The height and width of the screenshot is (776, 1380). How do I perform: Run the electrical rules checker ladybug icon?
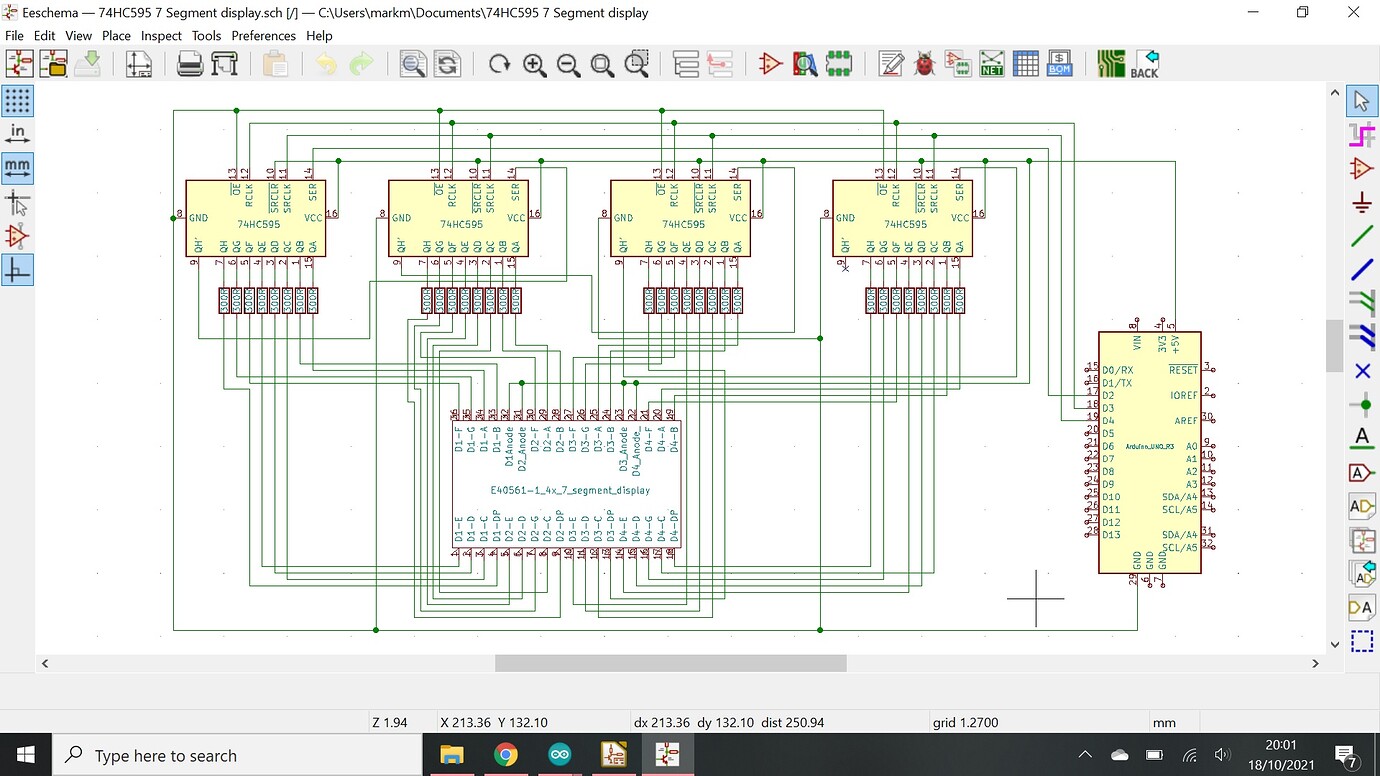(x=924, y=65)
